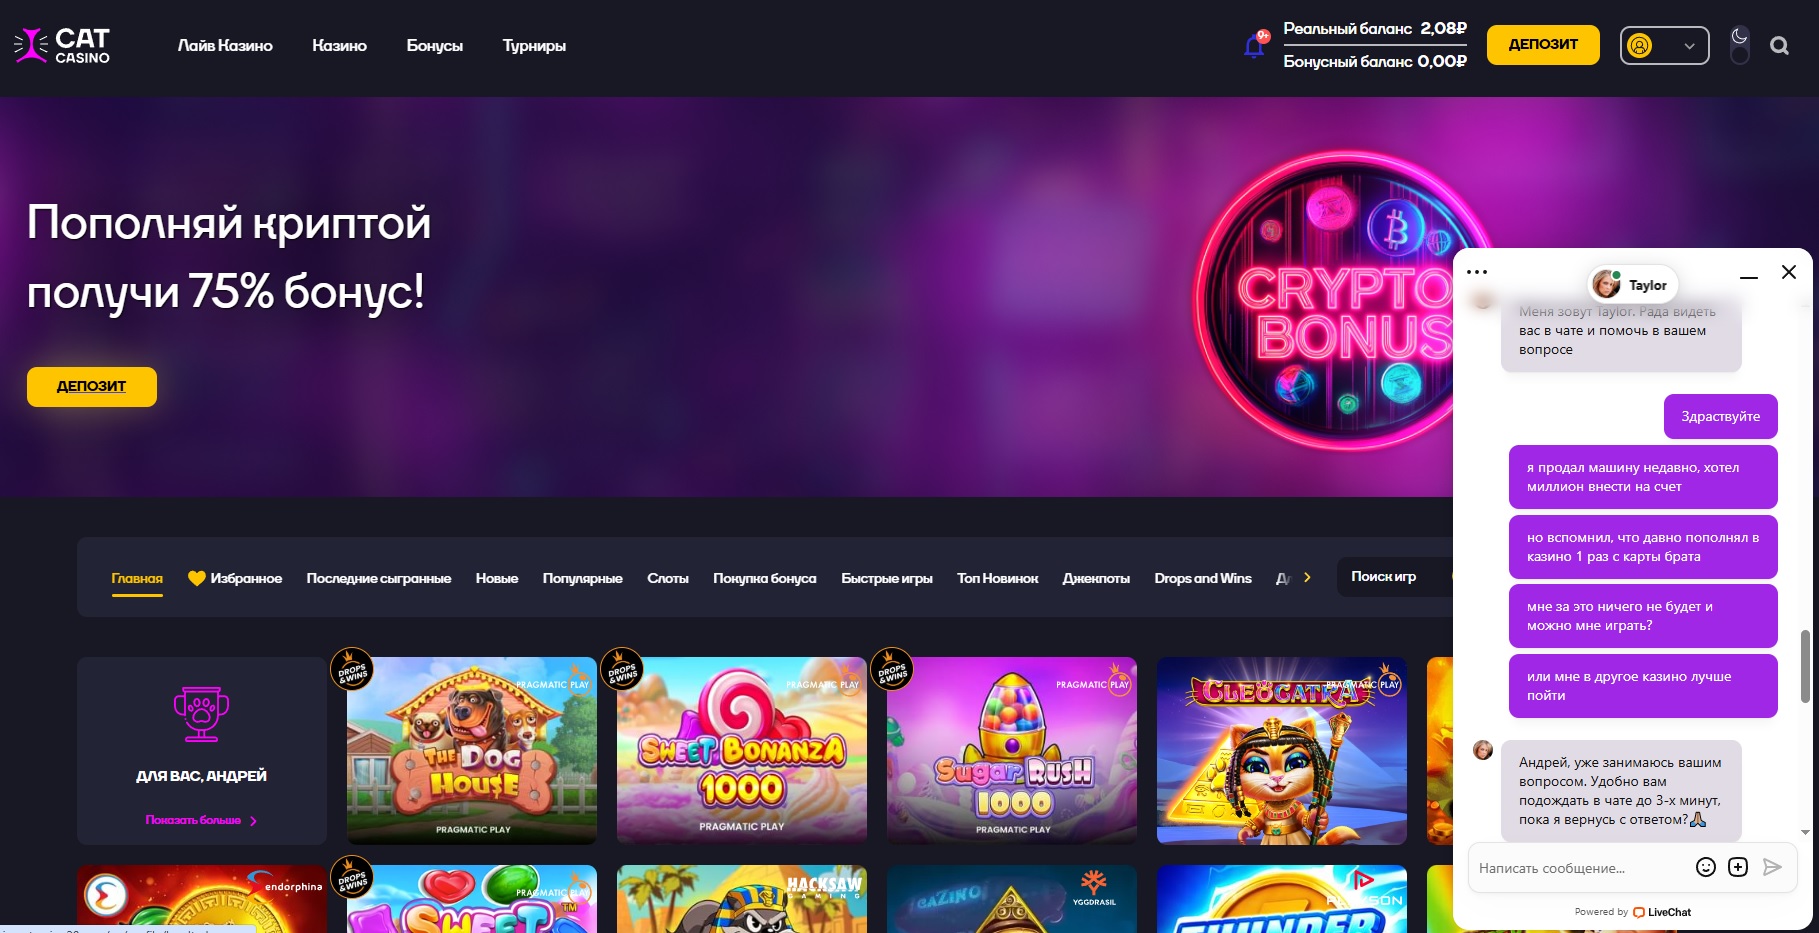Expand game categories with right chevron
Image resolution: width=1819 pixels, height=933 pixels.
[x=1307, y=578]
